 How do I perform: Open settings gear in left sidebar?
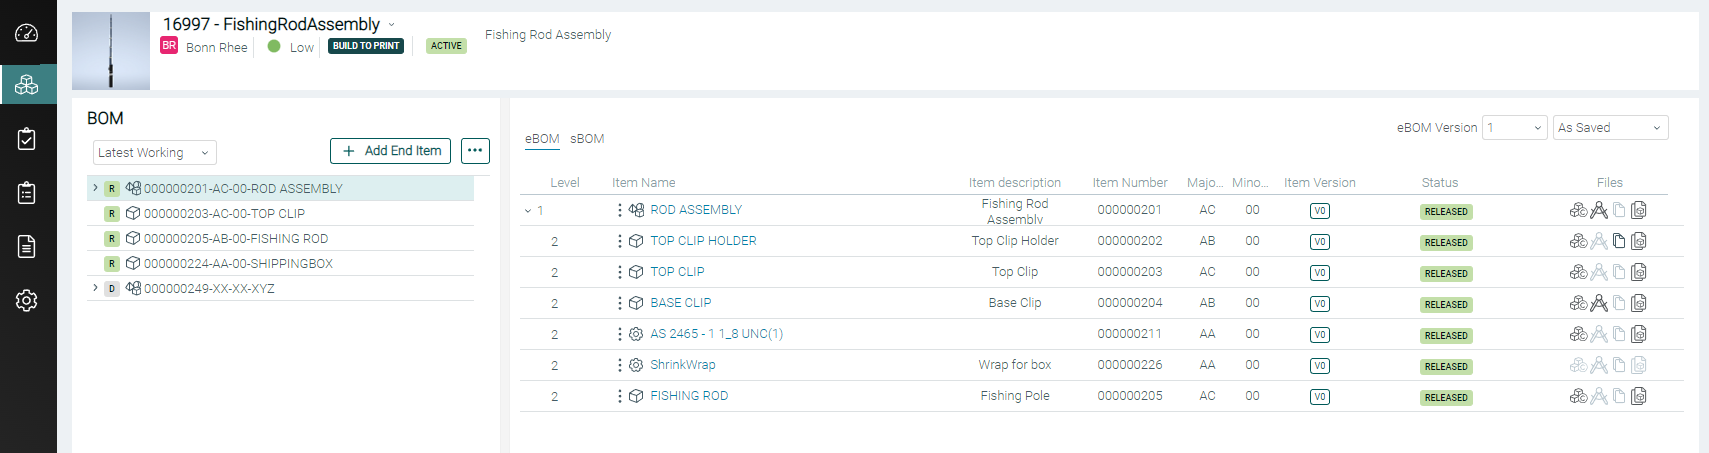tap(27, 300)
